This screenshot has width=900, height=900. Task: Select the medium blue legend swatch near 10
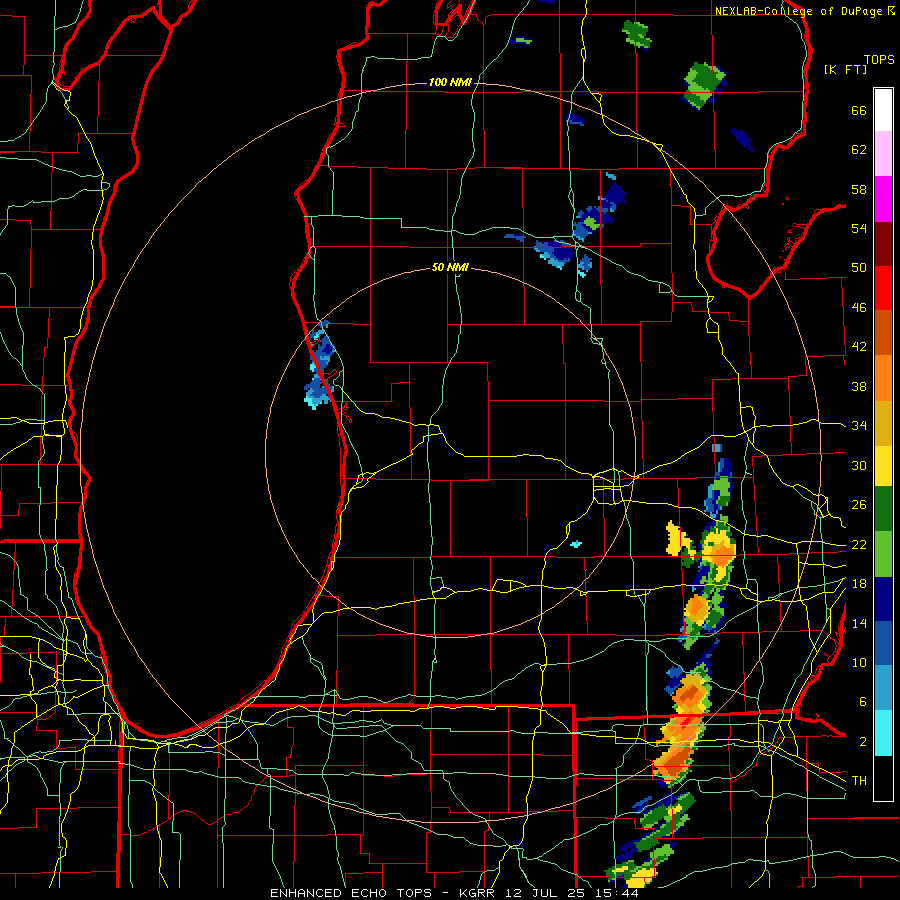[883, 643]
